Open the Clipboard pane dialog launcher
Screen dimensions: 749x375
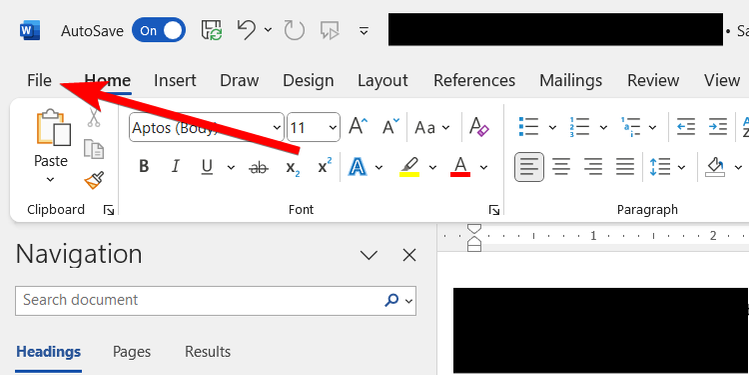[109, 210]
